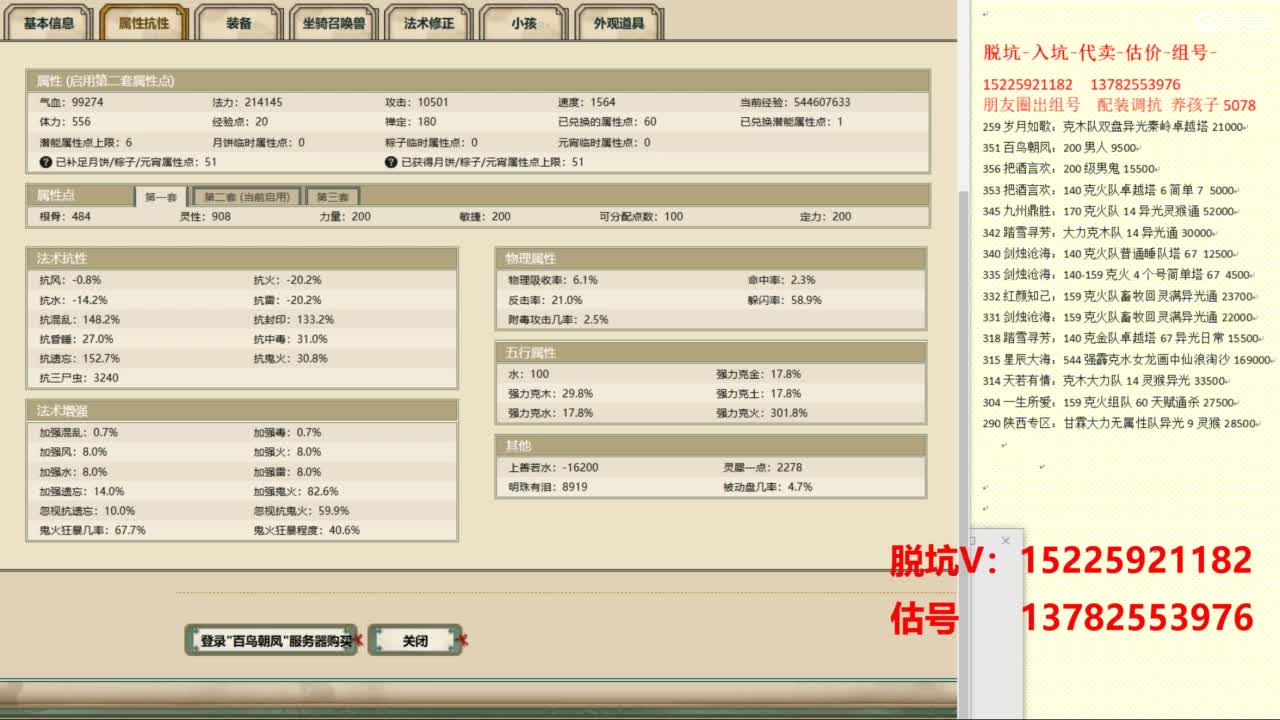Click the help icon beside 已补足月饼/粽子/元宵属性点

tap(45, 162)
